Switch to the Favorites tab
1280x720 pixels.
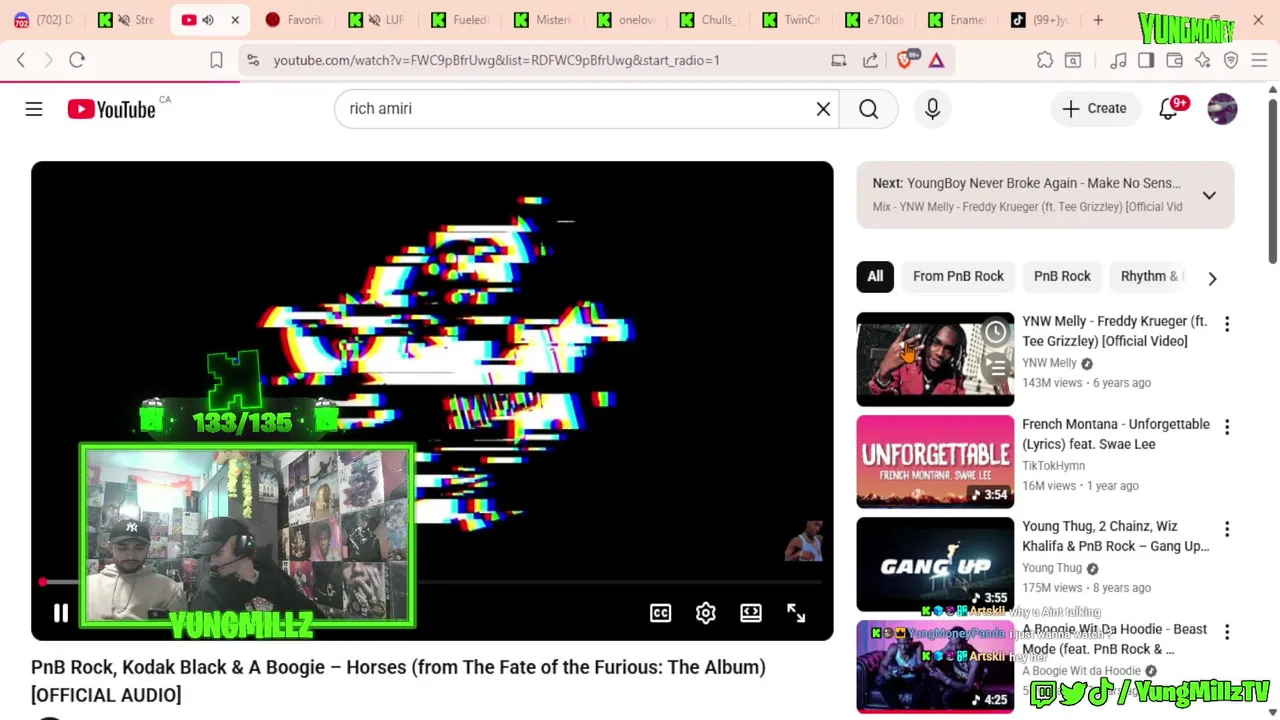[x=295, y=20]
